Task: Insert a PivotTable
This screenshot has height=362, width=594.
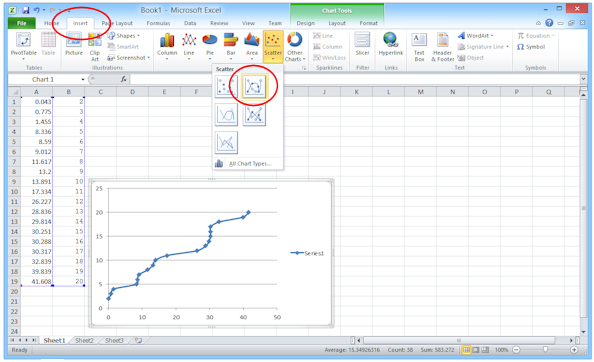Action: click(23, 46)
